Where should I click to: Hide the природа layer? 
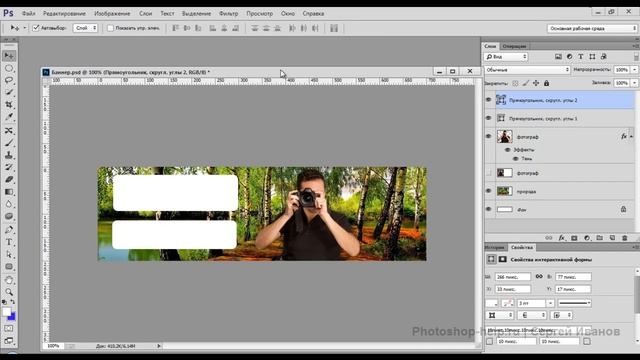click(489, 191)
